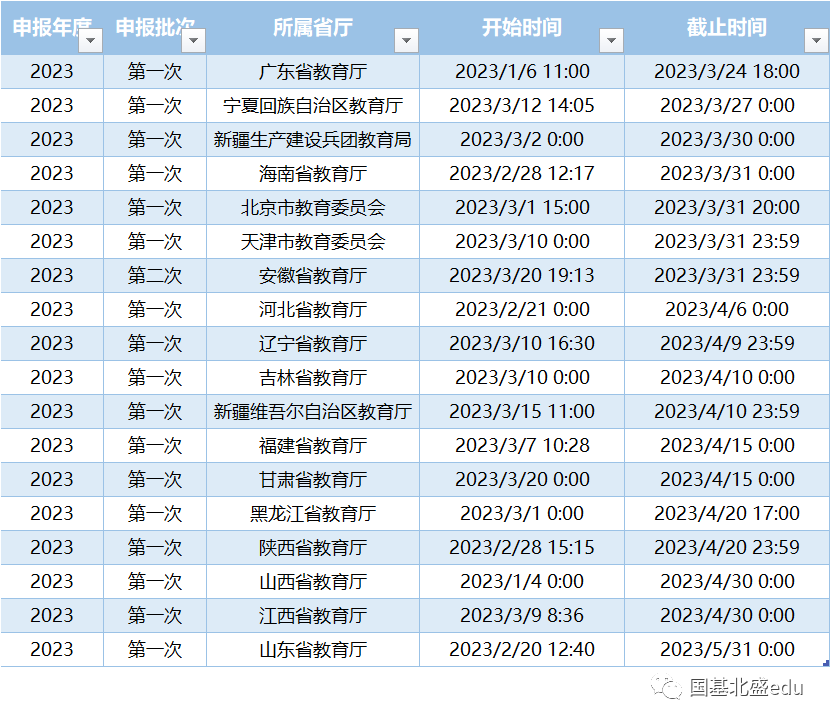Viewport: 830px width, 723px height.
Task: Select the 开始时间 column header
Action: click(520, 28)
